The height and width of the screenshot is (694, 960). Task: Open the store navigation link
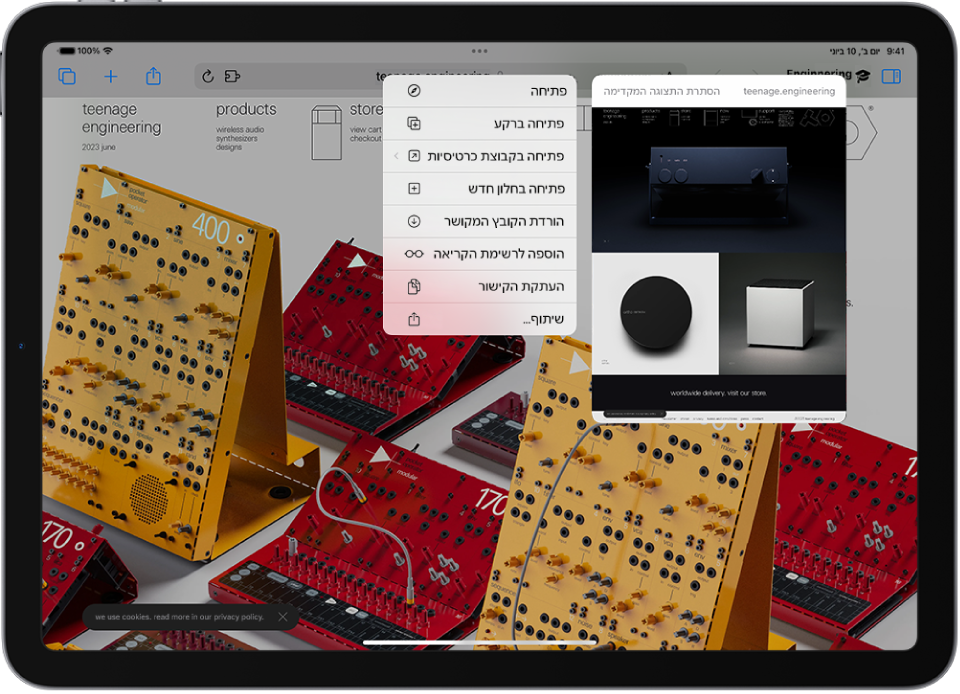click(366, 109)
